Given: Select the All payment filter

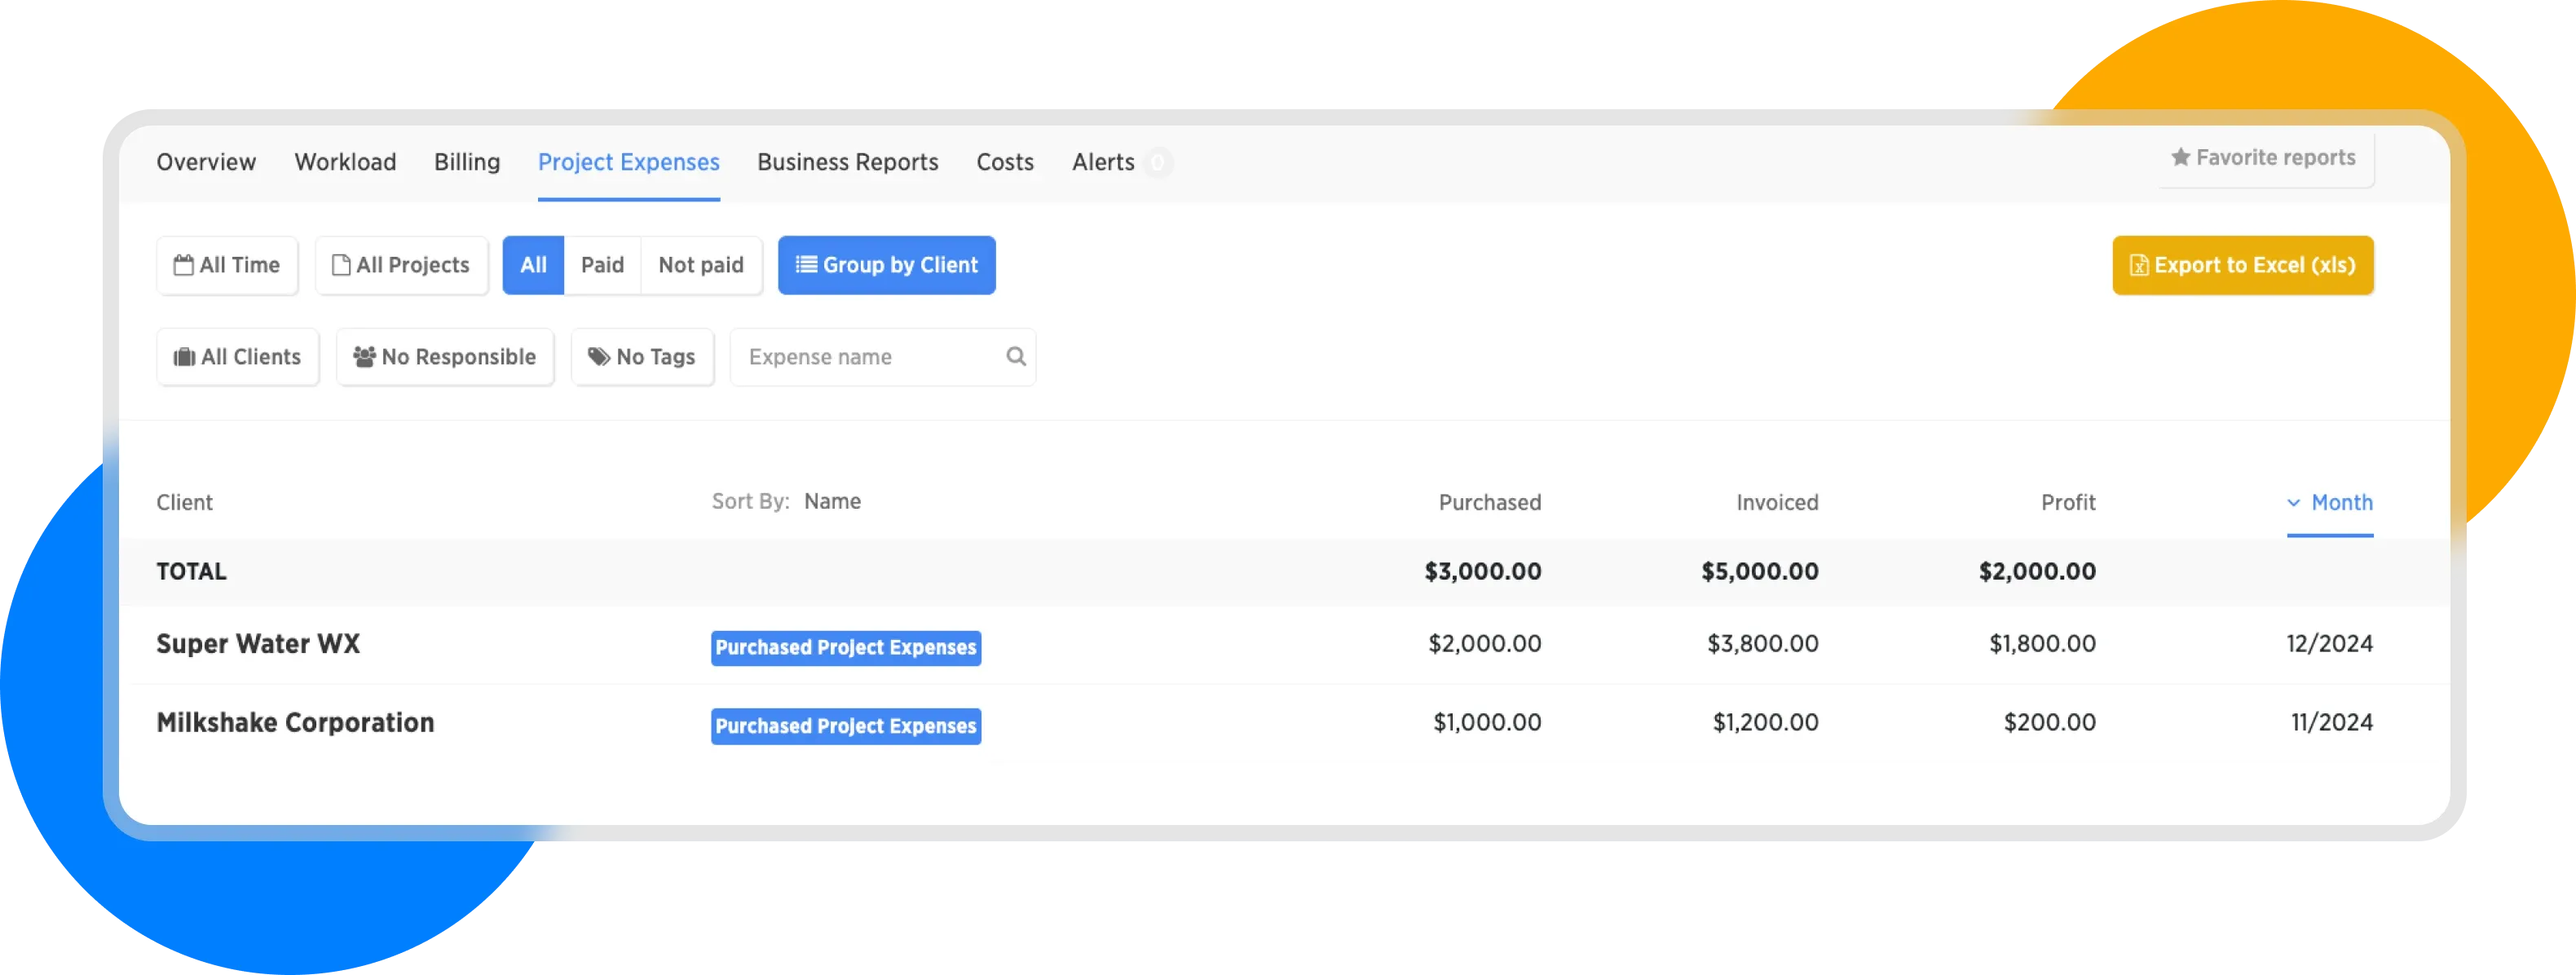Looking at the screenshot, I should click(x=533, y=265).
